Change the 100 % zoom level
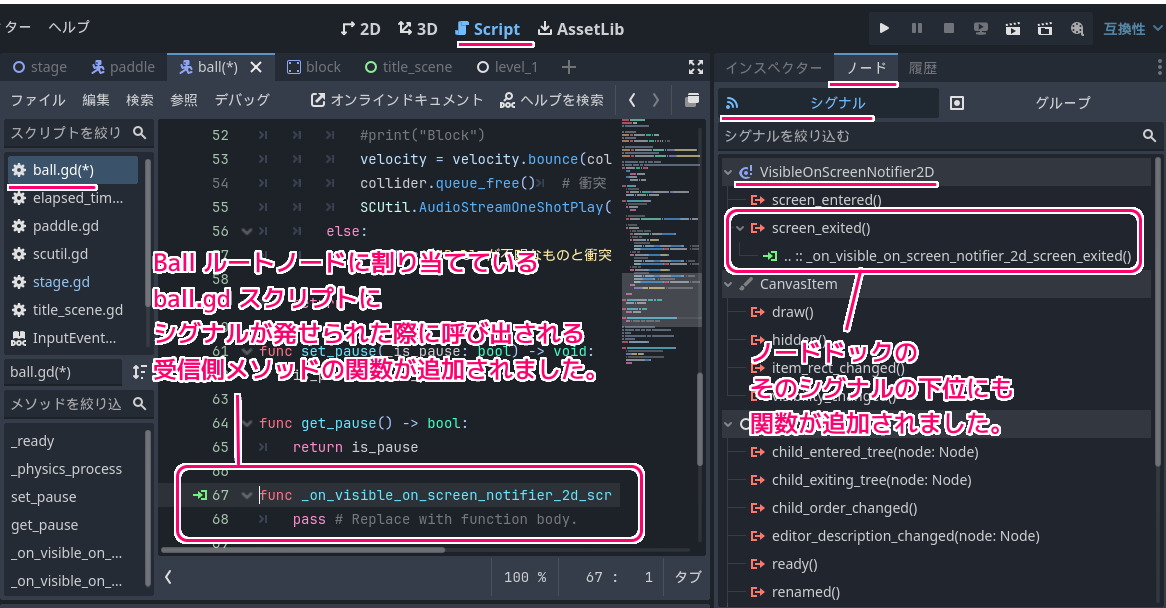 click(x=524, y=577)
